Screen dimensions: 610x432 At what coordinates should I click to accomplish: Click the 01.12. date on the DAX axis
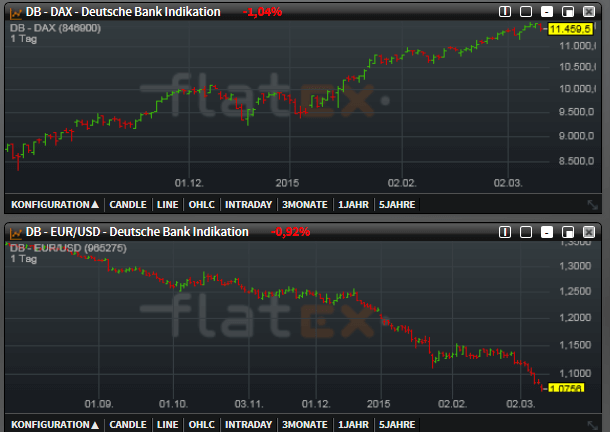pos(189,183)
